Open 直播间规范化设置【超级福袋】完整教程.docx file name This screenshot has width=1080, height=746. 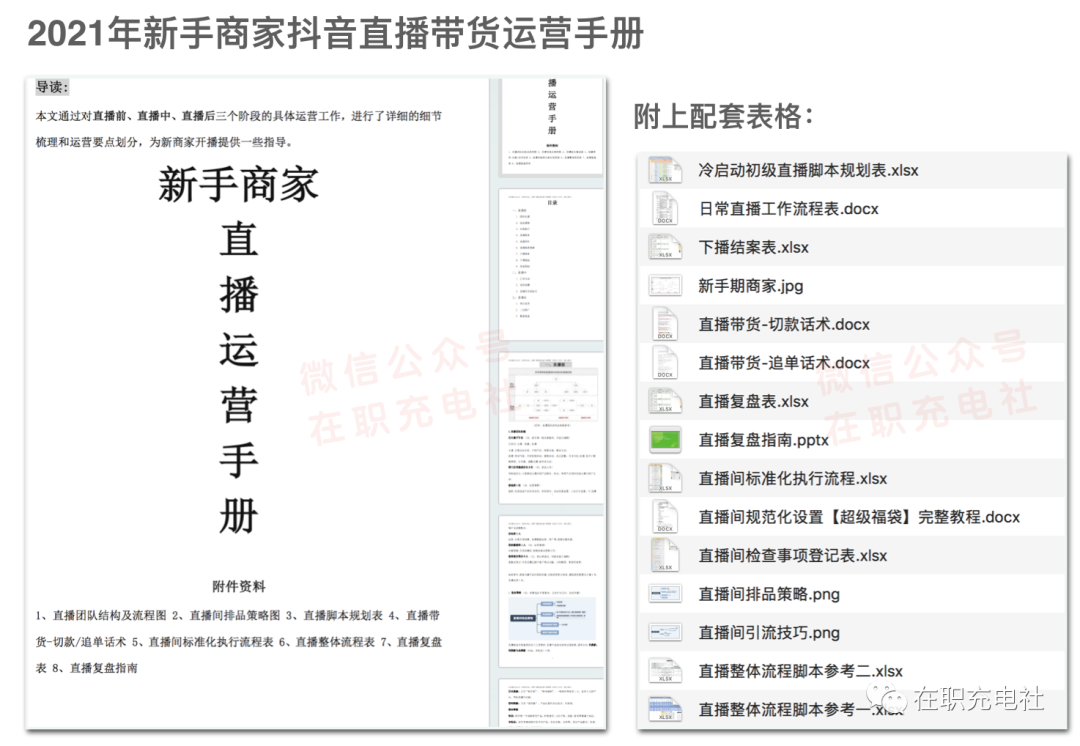[x=859, y=517]
